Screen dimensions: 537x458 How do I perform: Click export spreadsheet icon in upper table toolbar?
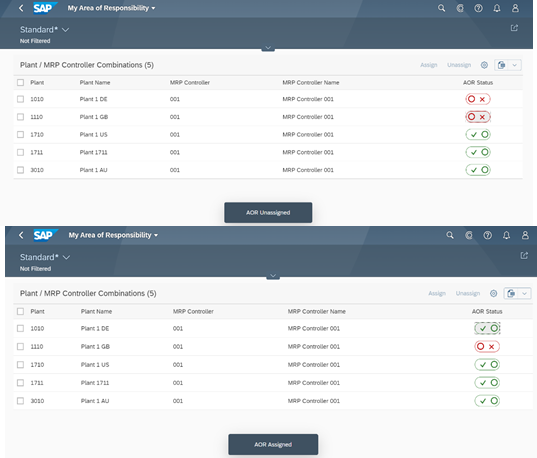(x=501, y=65)
